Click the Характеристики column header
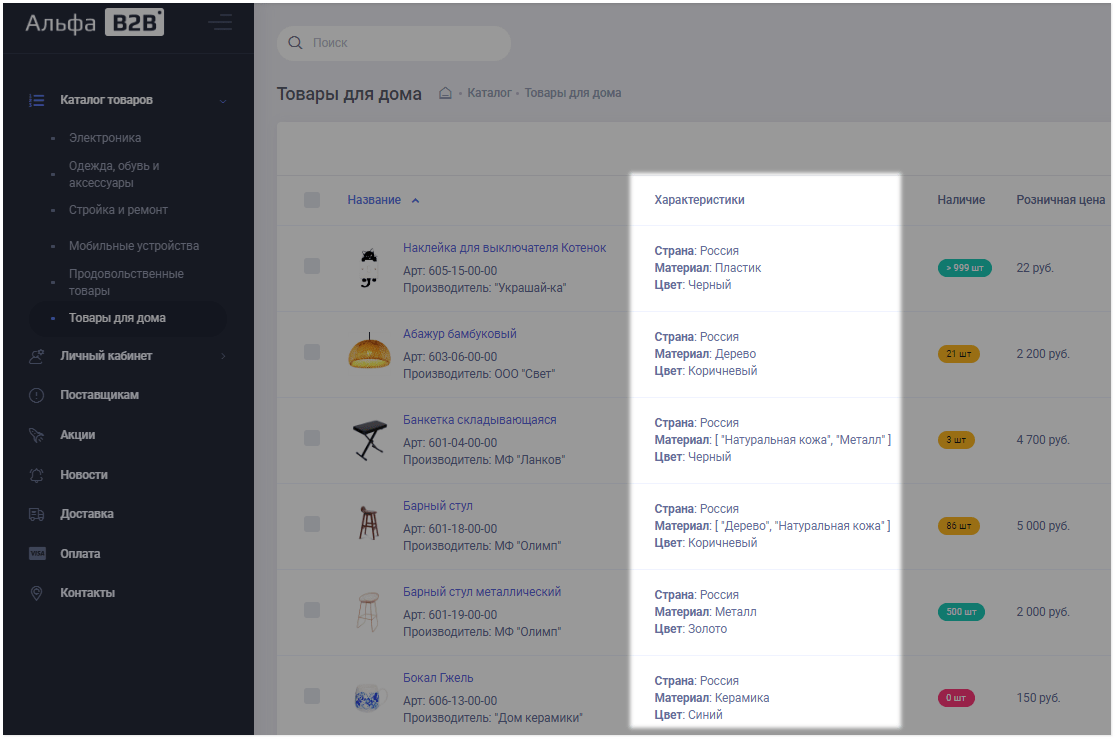 pyautogui.click(x=700, y=201)
